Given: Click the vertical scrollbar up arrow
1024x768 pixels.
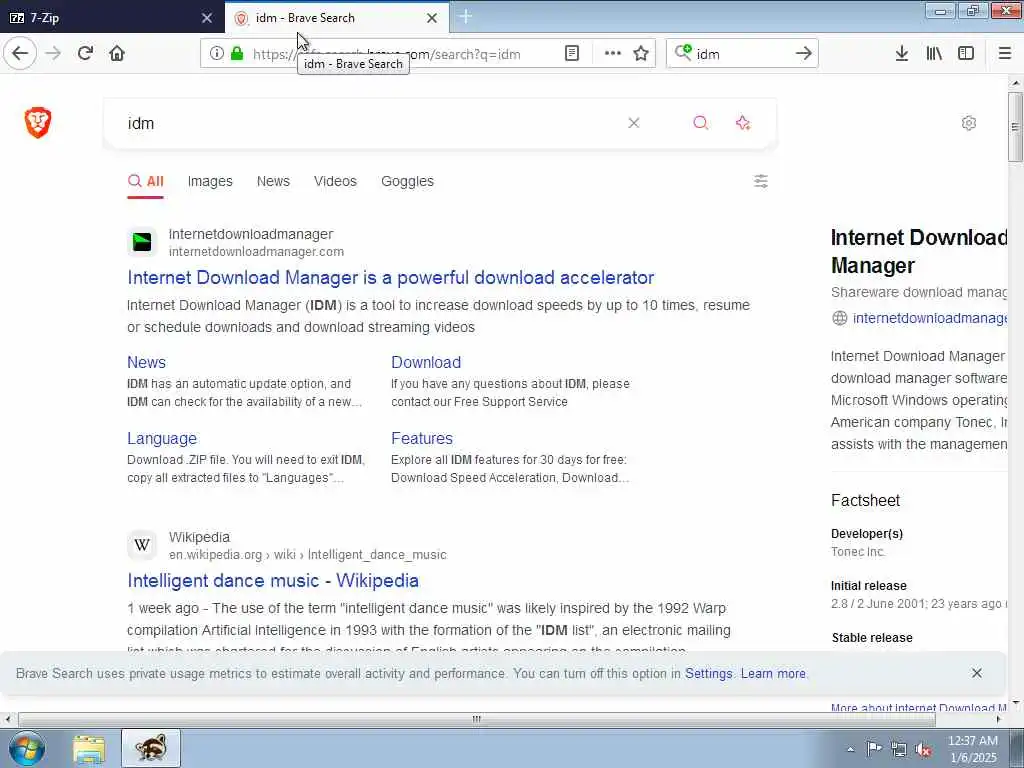Looking at the screenshot, I should pos(1015,82).
